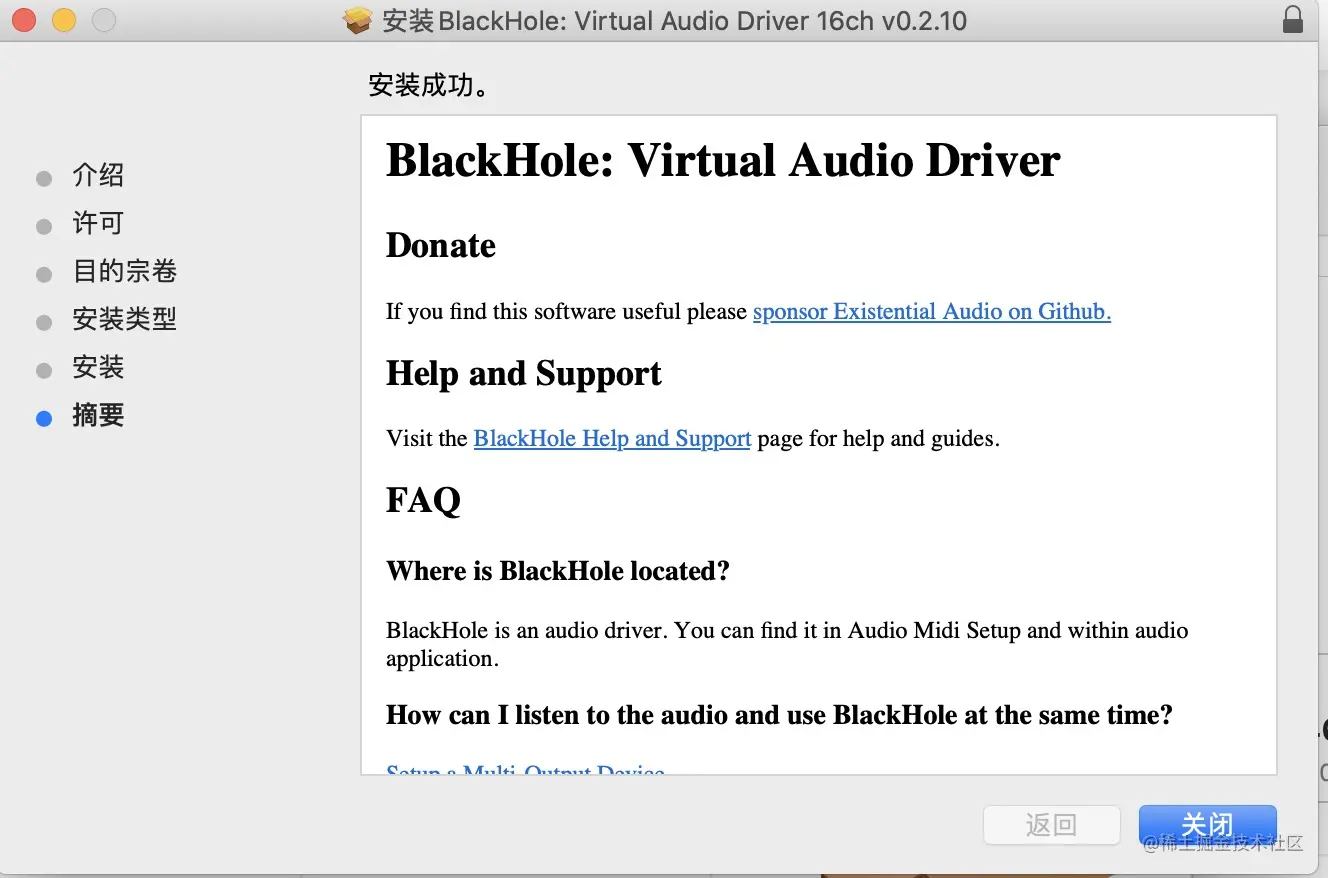Click the window title text

(x=675, y=20)
